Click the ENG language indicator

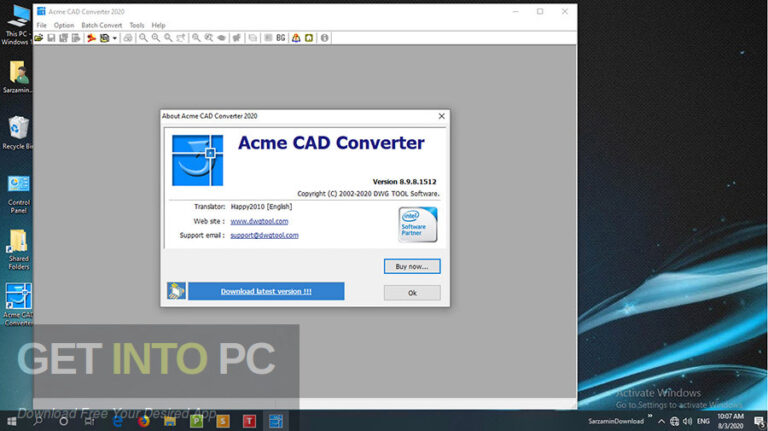pyautogui.click(x=703, y=421)
